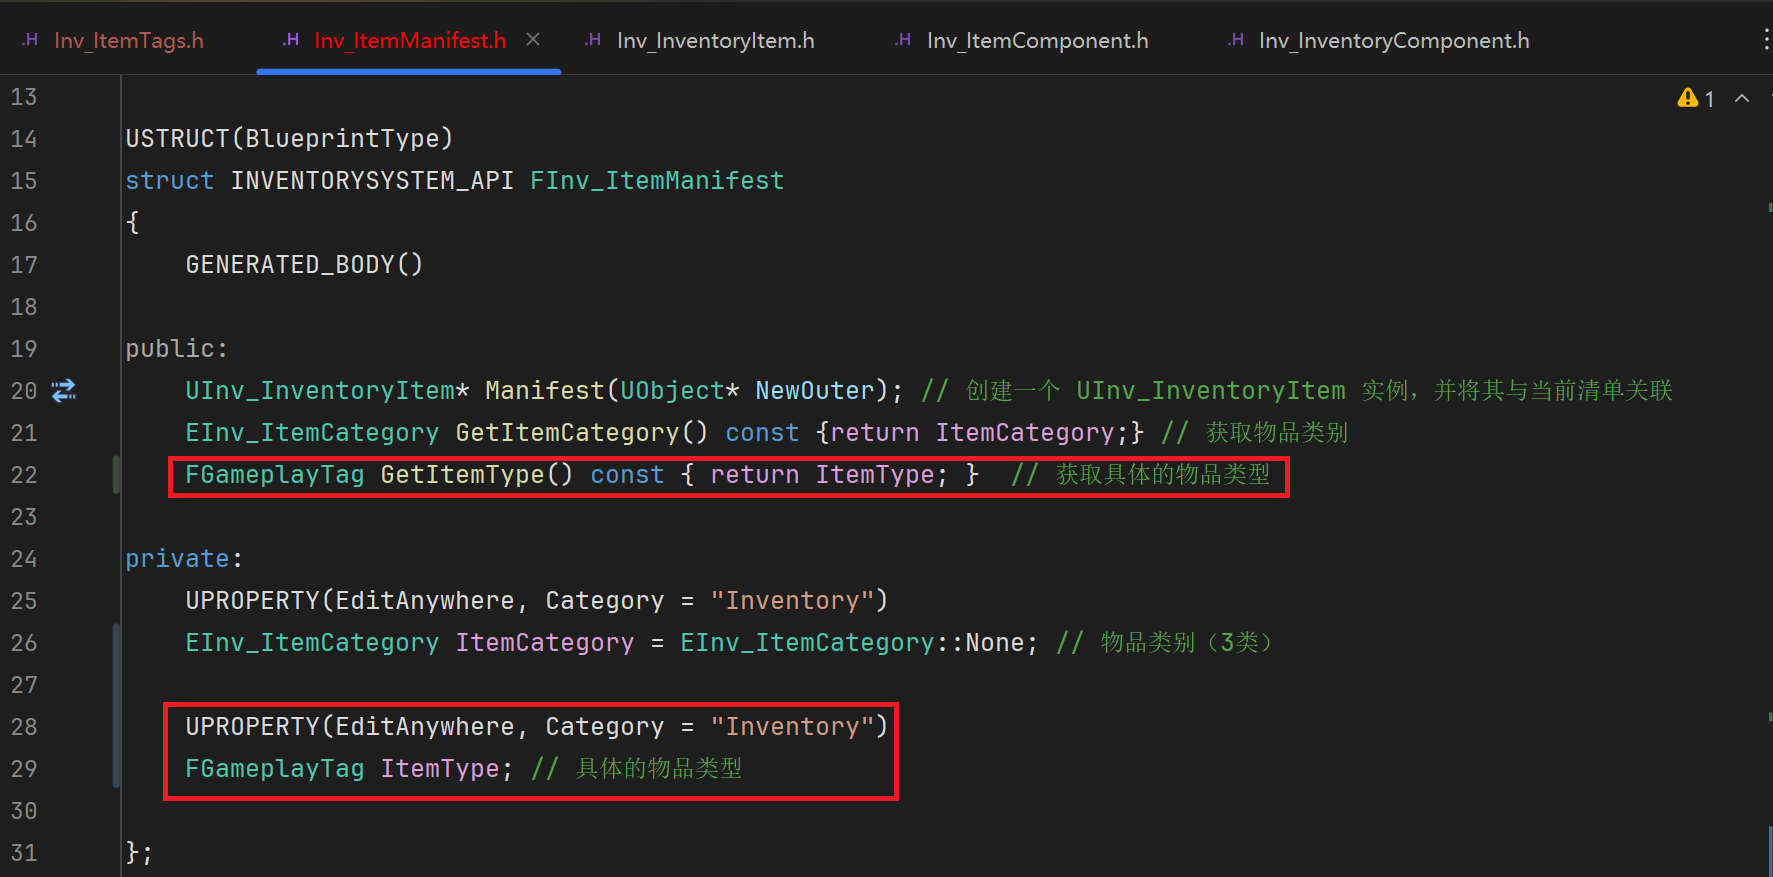Click the GENERATED_BODY() macro
Screen dimensions: 1773x877
[304, 265]
